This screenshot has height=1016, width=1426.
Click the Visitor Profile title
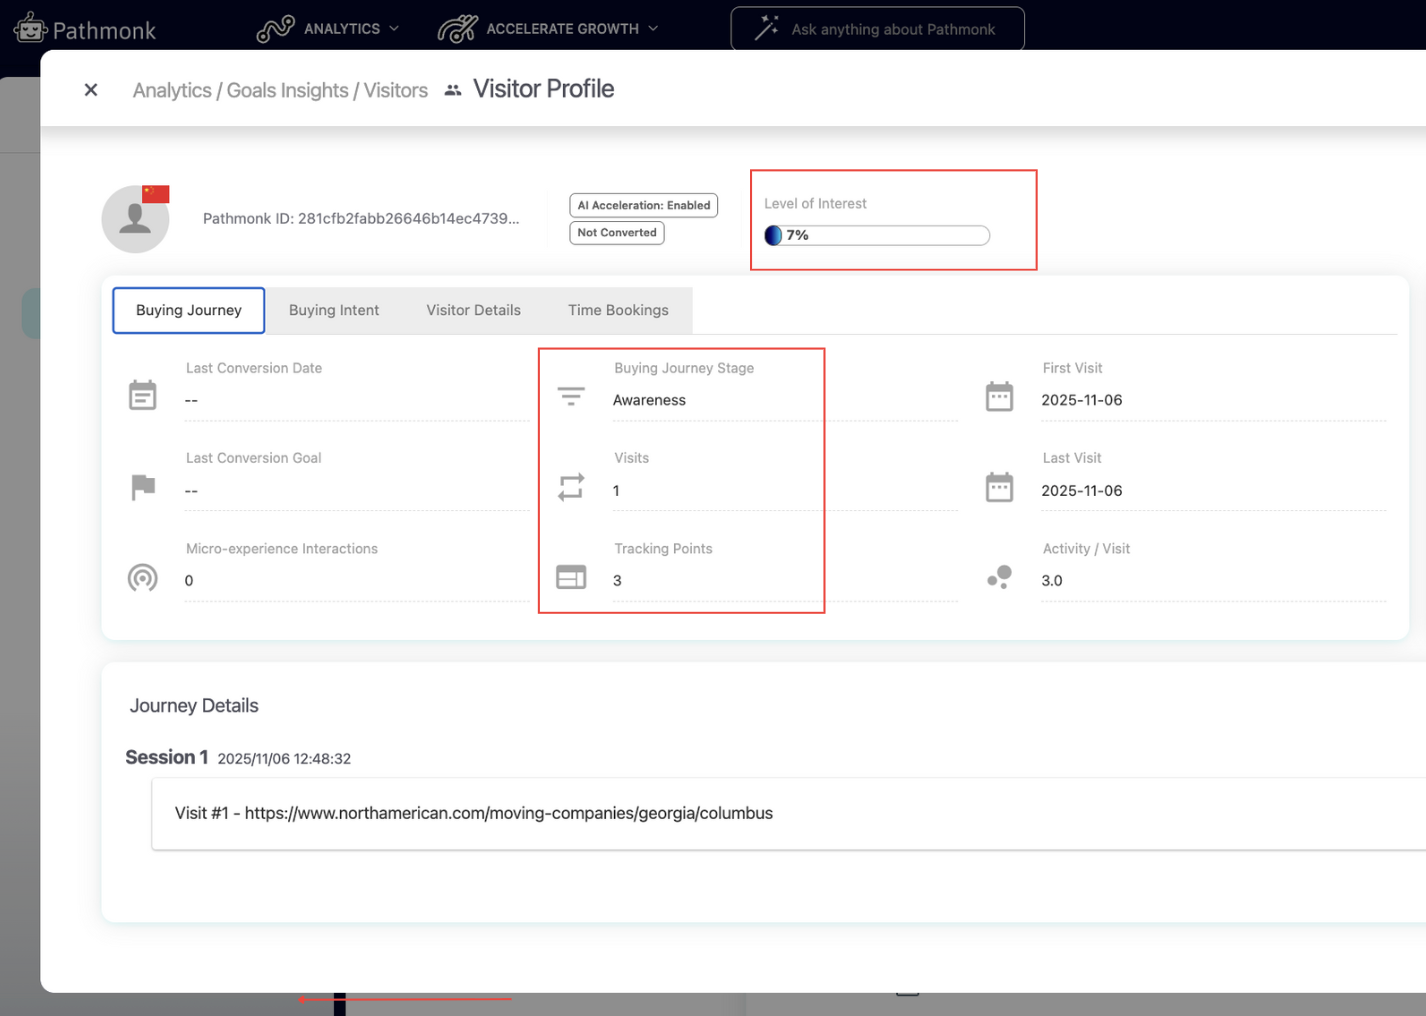coord(544,89)
